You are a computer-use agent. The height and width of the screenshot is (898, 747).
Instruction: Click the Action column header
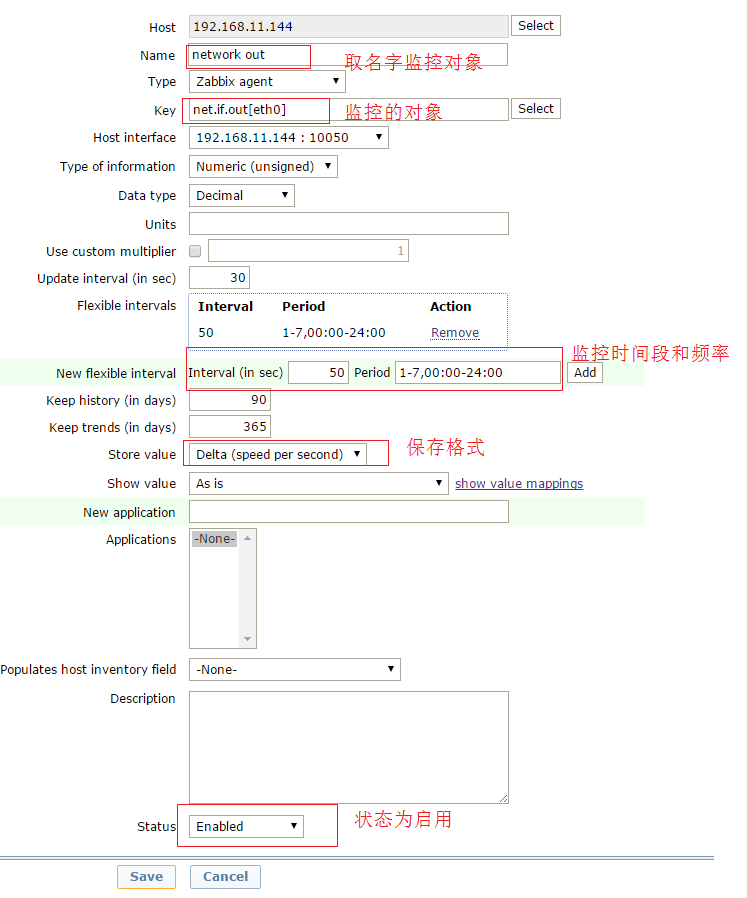[450, 306]
